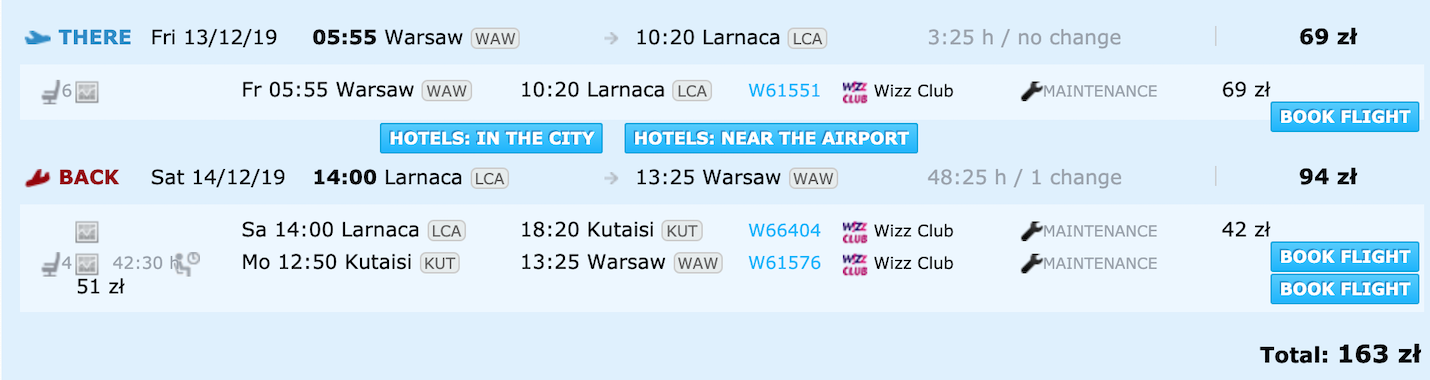This screenshot has height=380, width=1430.
Task: Open flight number W66404 link
Action: click(784, 231)
